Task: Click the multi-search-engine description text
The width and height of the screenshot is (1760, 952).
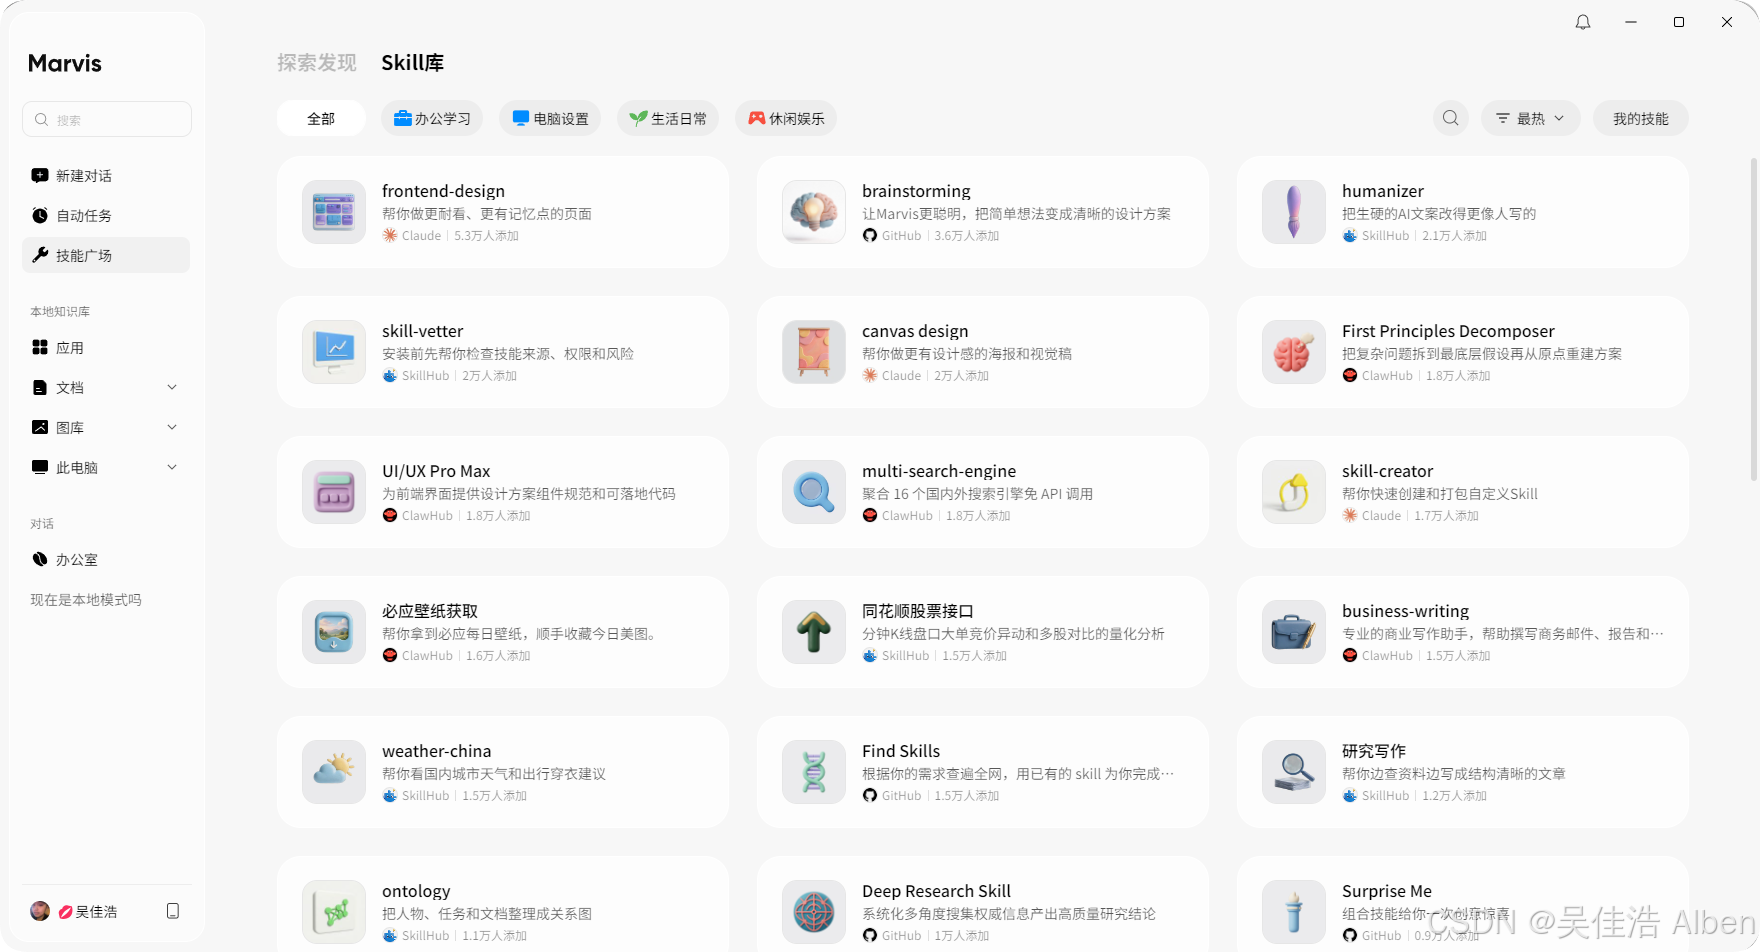Action: (x=977, y=494)
